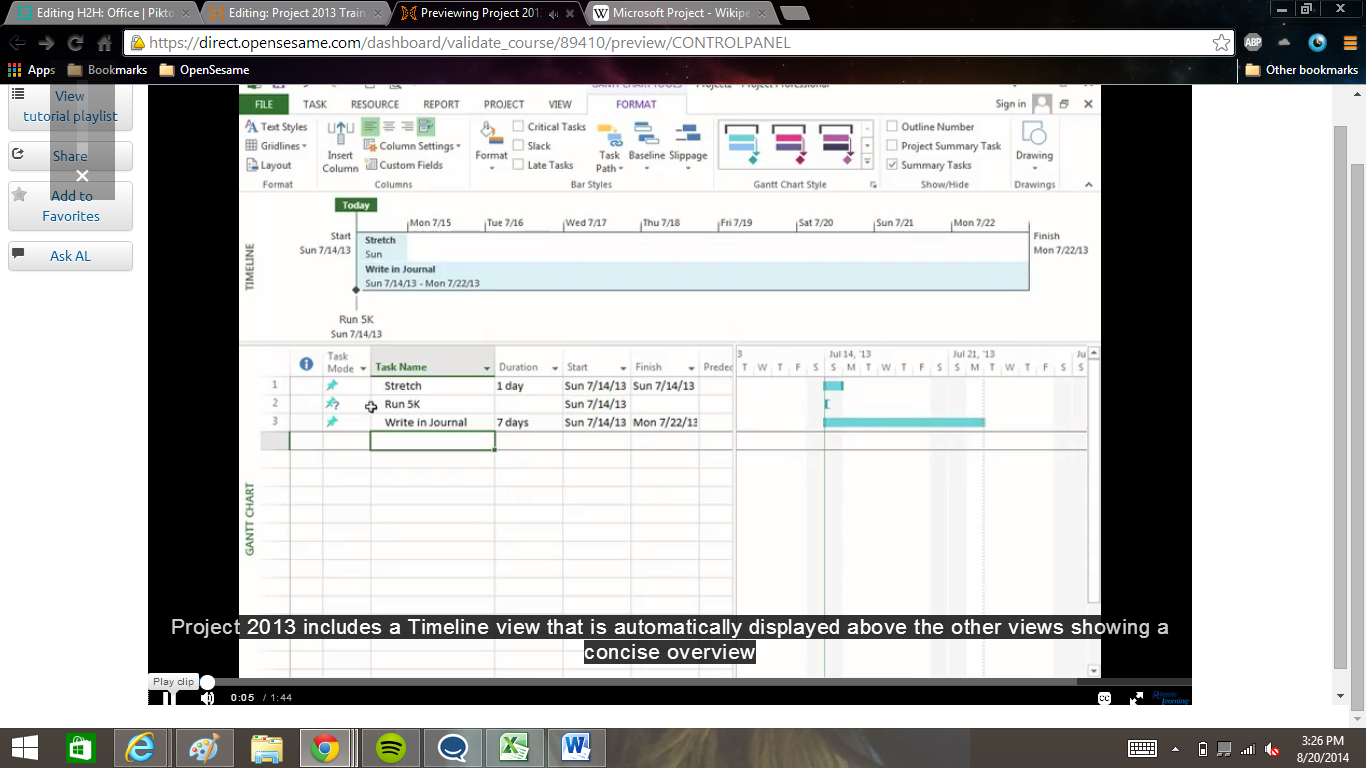Open the FILE tab
This screenshot has height=768, width=1366.
pyautogui.click(x=264, y=104)
